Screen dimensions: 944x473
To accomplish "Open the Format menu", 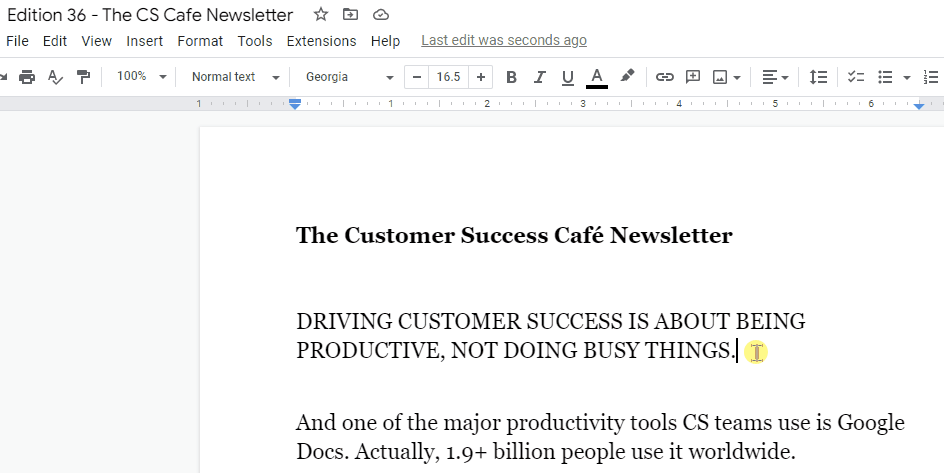I will pyautogui.click(x=200, y=41).
